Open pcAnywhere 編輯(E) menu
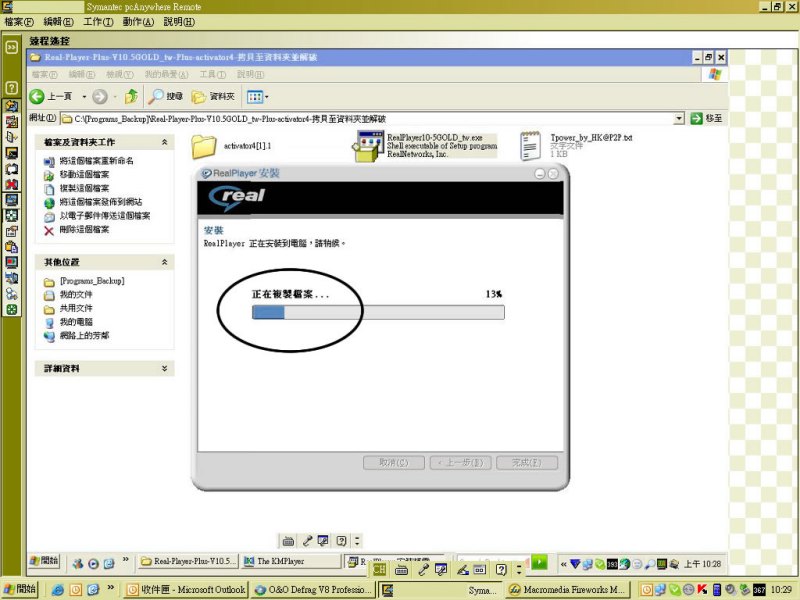Viewport: 800px width, 600px height. click(59, 22)
